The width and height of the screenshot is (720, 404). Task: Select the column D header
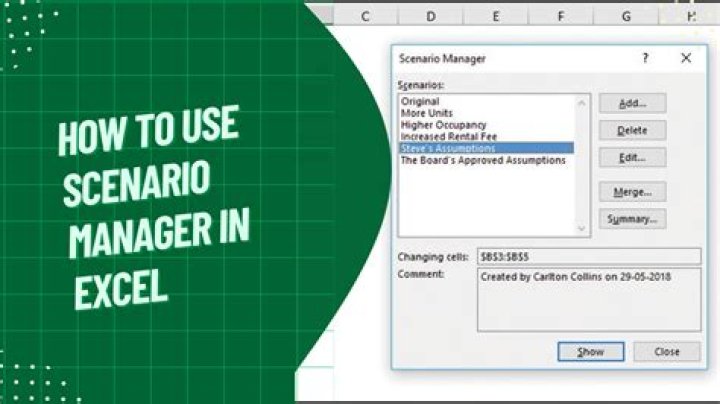(x=430, y=16)
